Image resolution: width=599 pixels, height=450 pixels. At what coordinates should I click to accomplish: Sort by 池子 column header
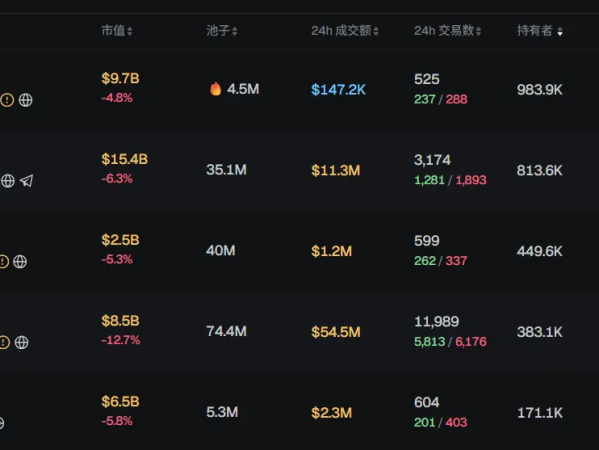pos(222,31)
